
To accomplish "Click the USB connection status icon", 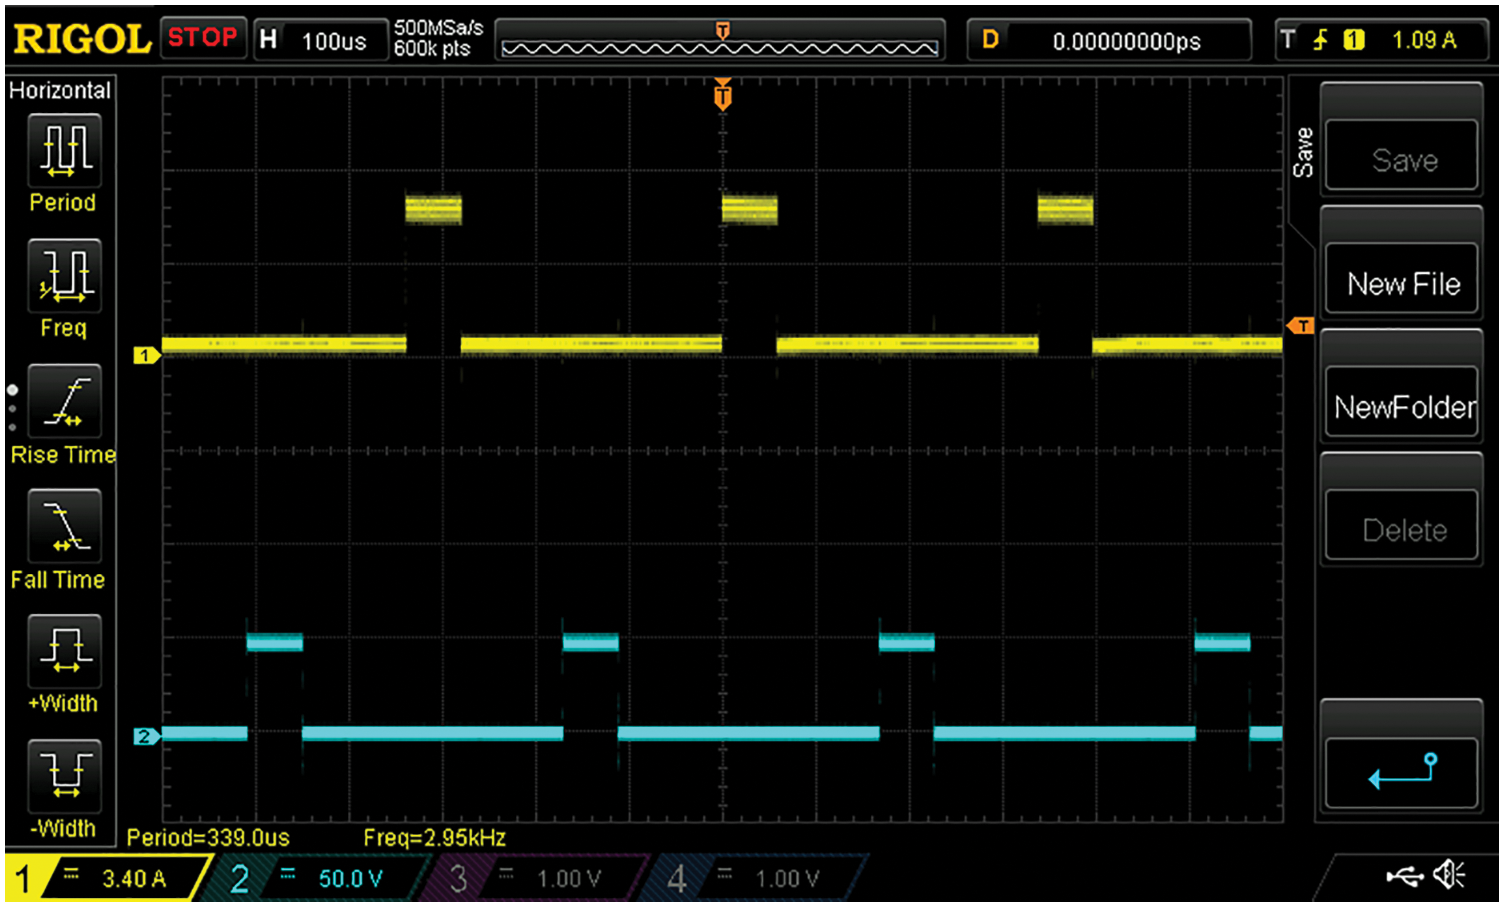I will (x=1404, y=877).
